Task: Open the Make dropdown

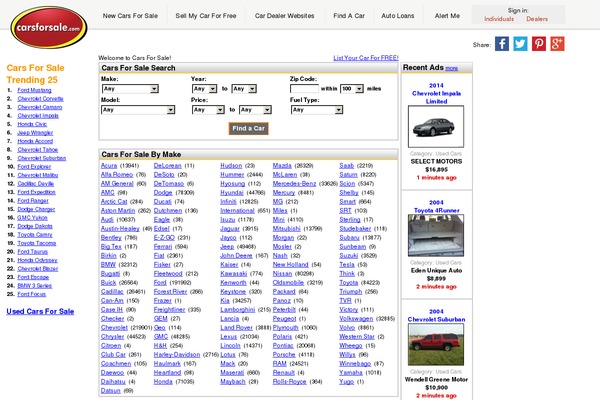Action: (130, 89)
